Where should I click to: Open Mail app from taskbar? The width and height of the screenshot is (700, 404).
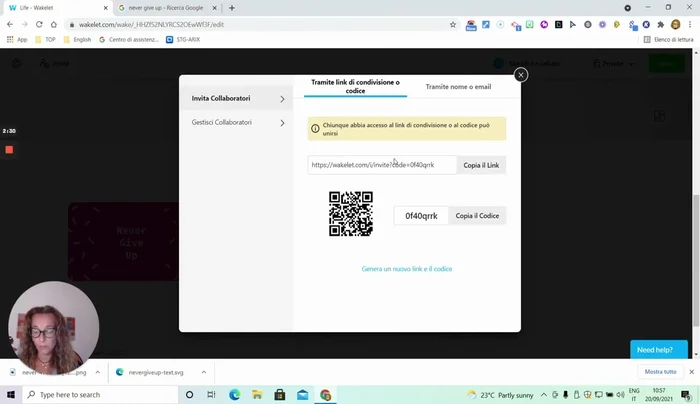303,395
